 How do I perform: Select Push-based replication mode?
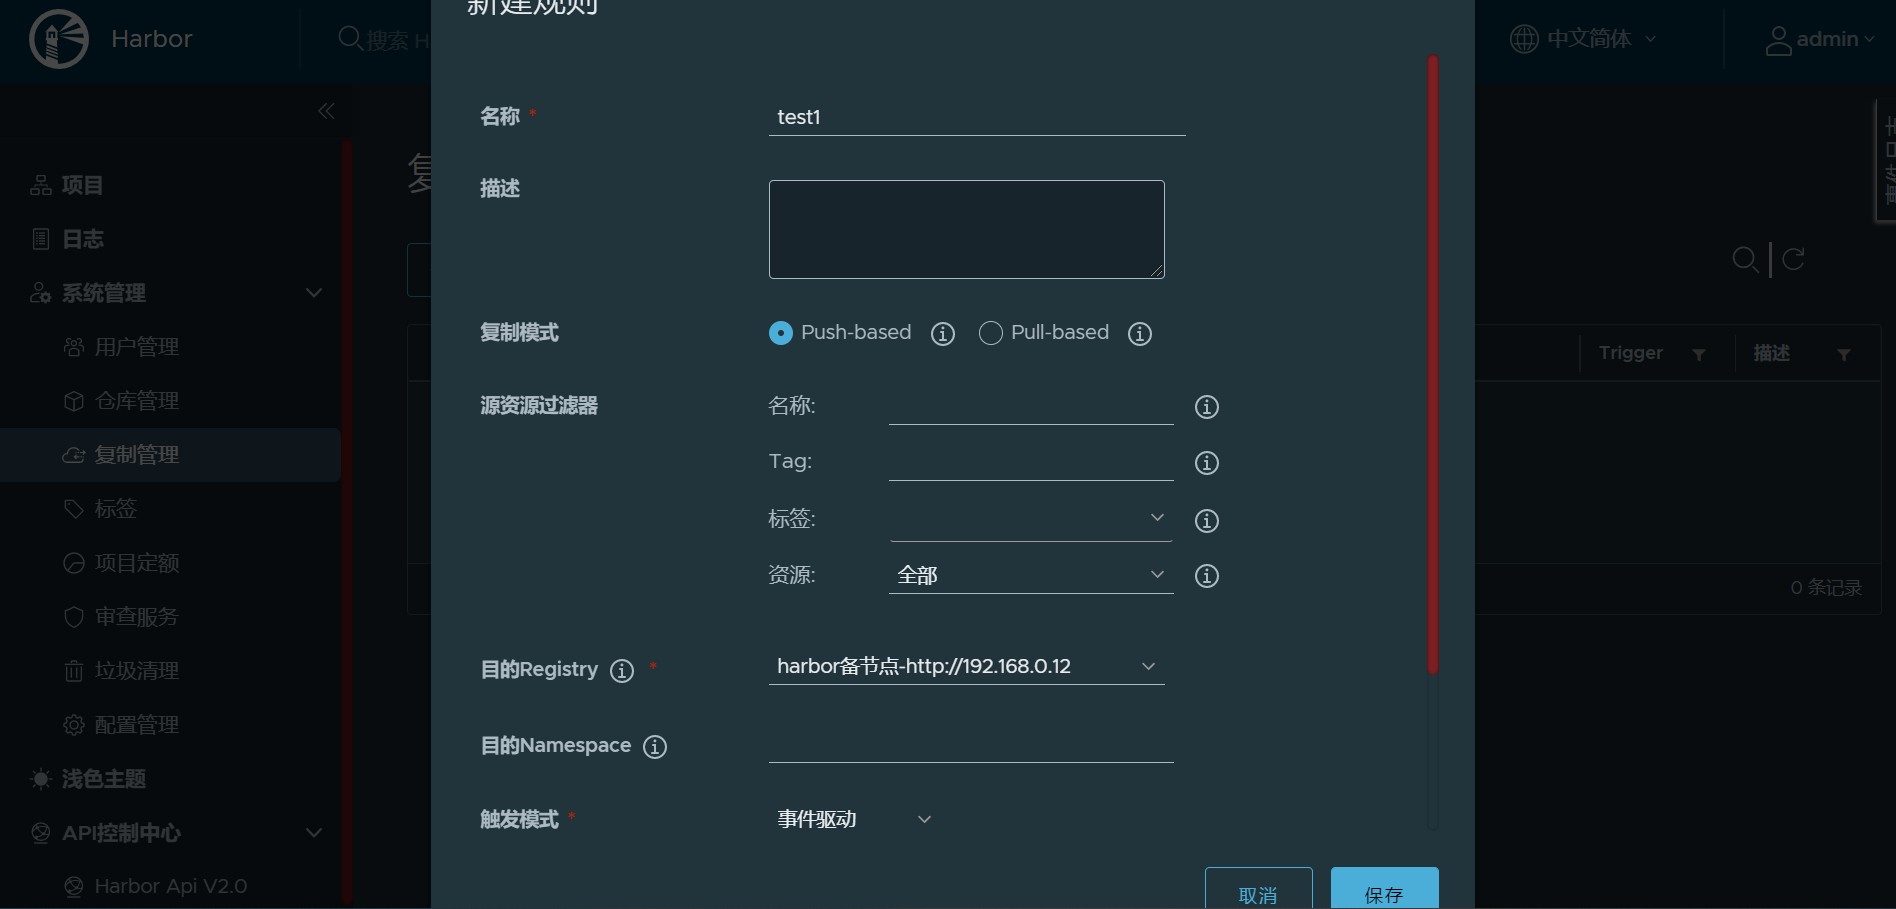click(x=781, y=333)
